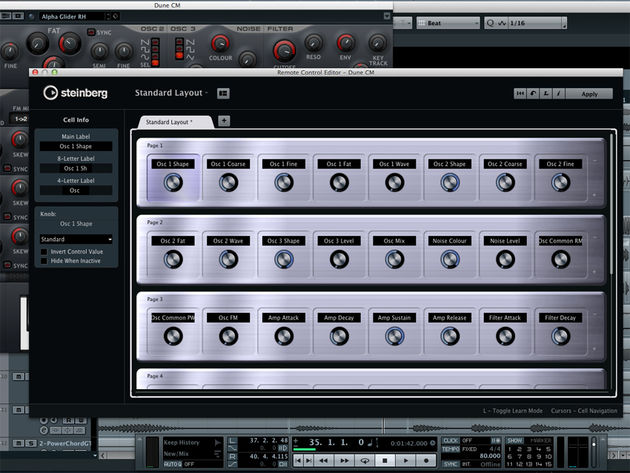Edit the 8-Letter Label field Osc 1 Sh
This screenshot has width=630, height=473.
pyautogui.click(x=76, y=168)
